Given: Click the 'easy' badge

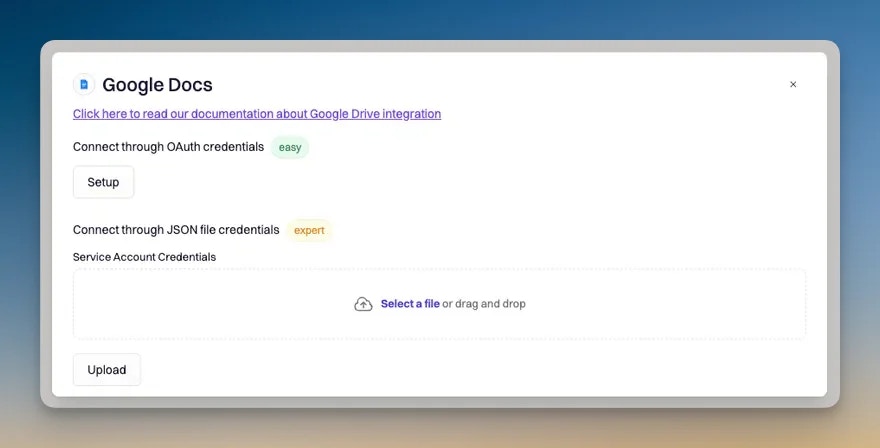Looking at the screenshot, I should (x=290, y=147).
